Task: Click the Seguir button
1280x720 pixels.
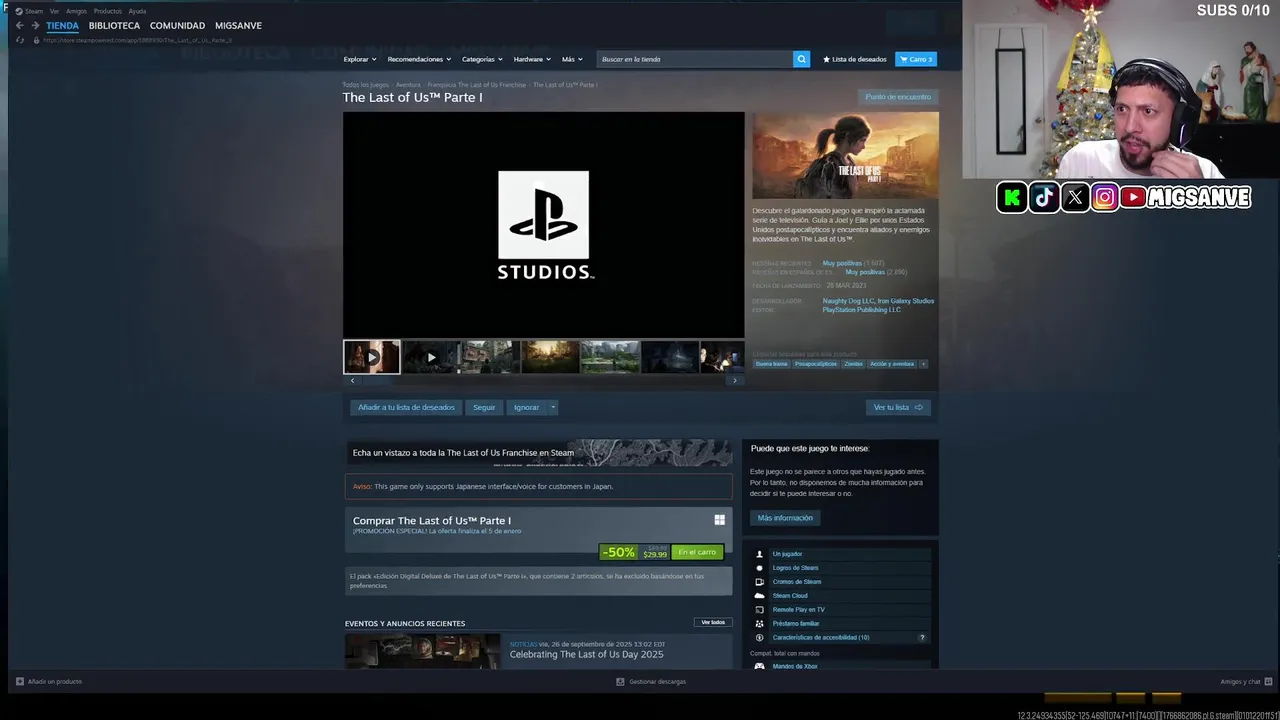Action: (x=484, y=407)
